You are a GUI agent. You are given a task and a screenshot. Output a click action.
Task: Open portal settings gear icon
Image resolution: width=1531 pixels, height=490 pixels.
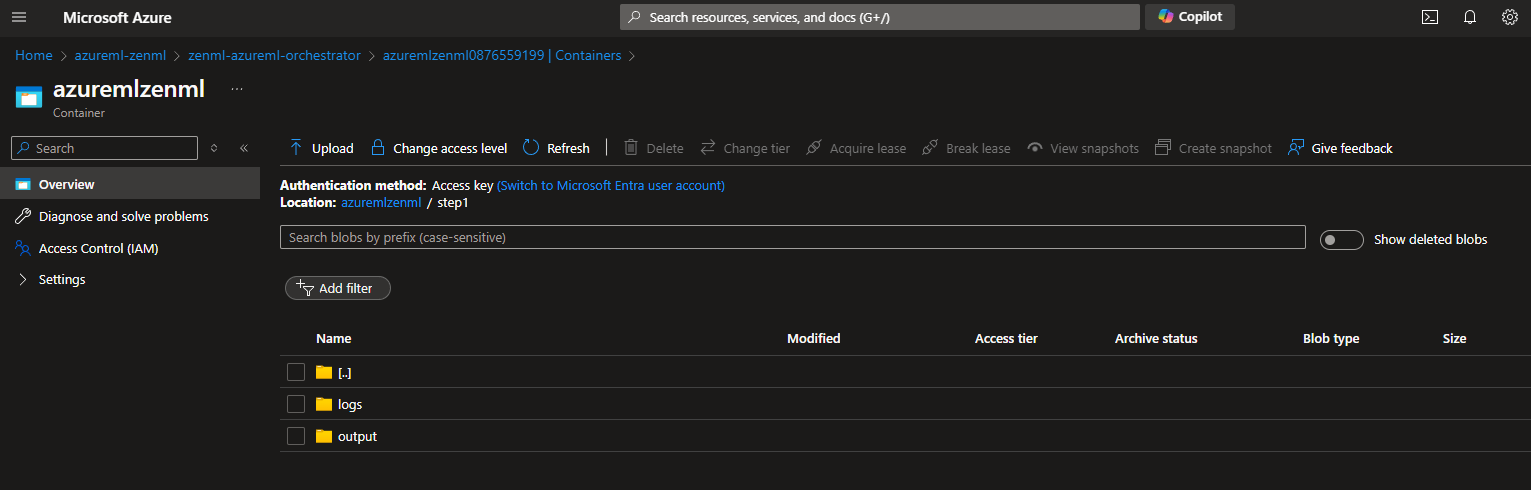point(1510,17)
